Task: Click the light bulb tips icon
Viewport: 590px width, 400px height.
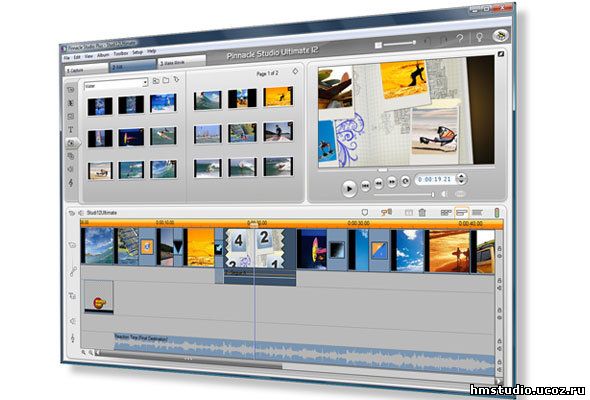Action: tap(479, 37)
